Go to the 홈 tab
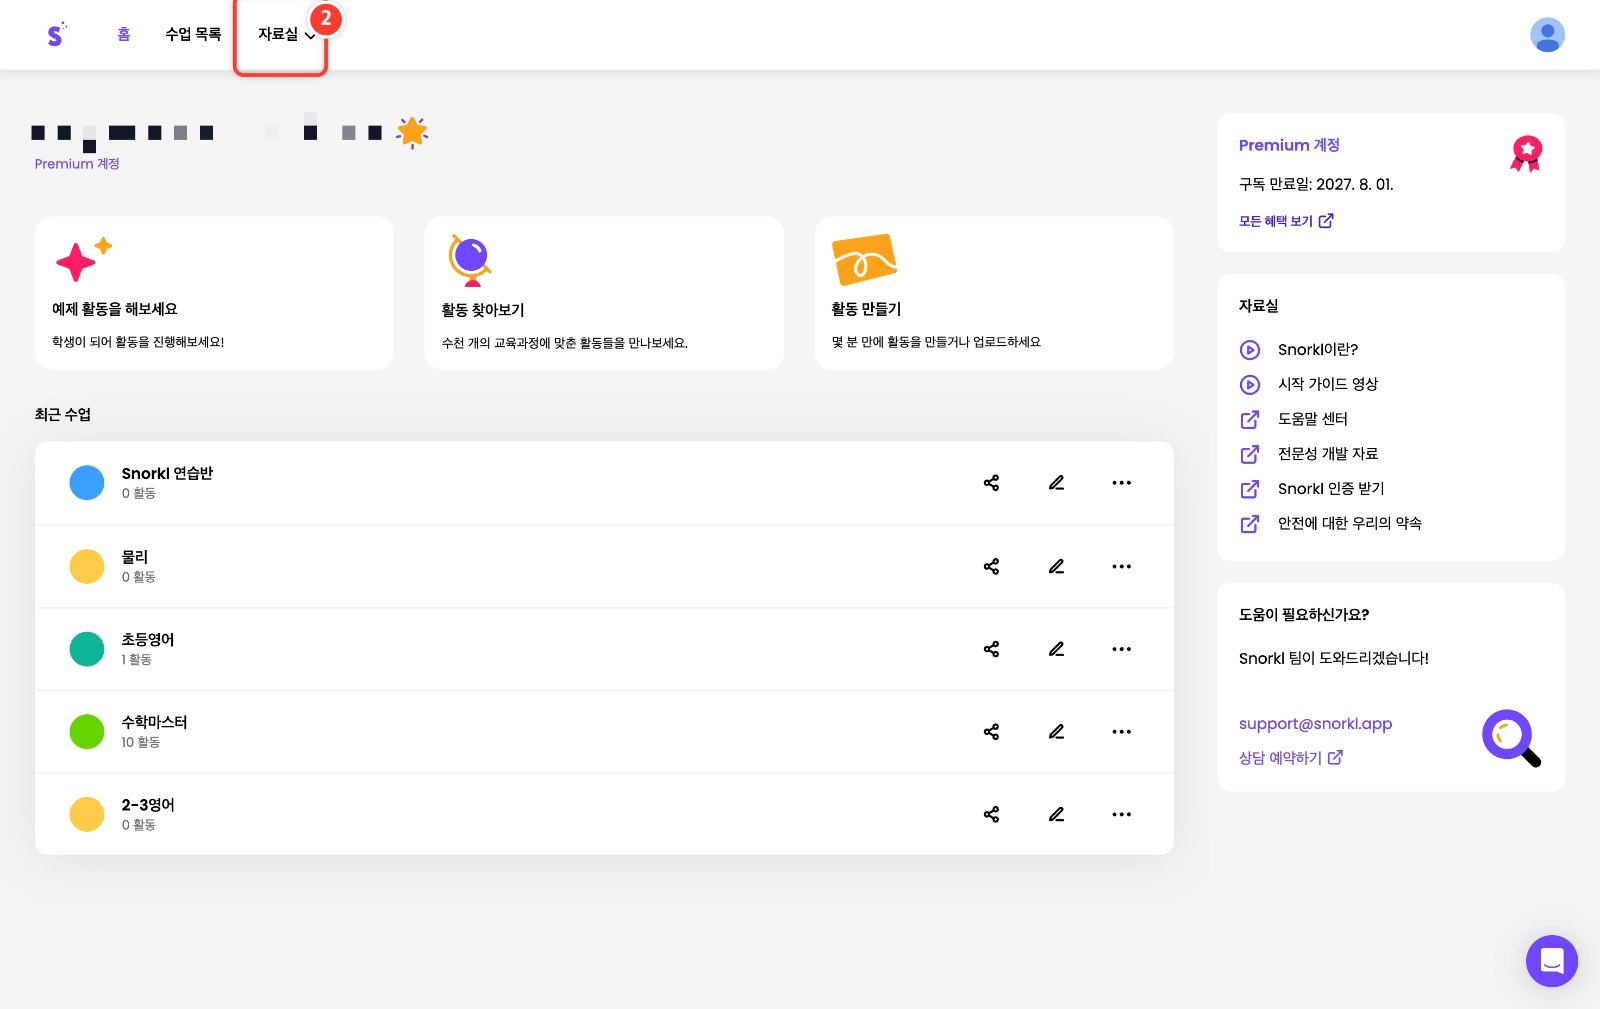The height and width of the screenshot is (1009, 1600). coord(124,34)
